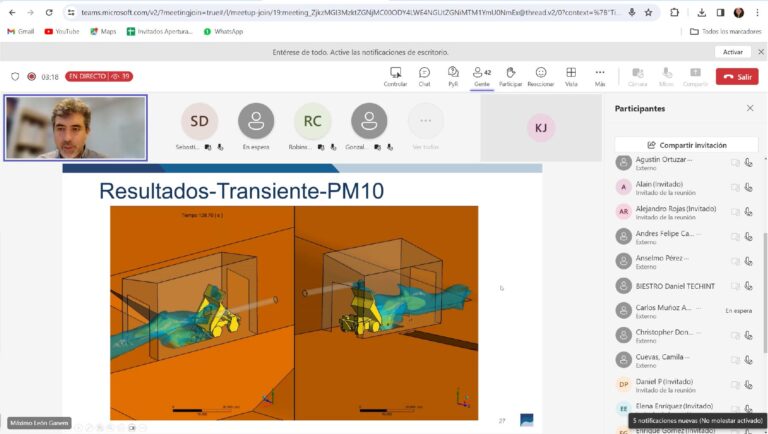768x434 pixels.
Task: Open Más options menu
Action: [600, 77]
